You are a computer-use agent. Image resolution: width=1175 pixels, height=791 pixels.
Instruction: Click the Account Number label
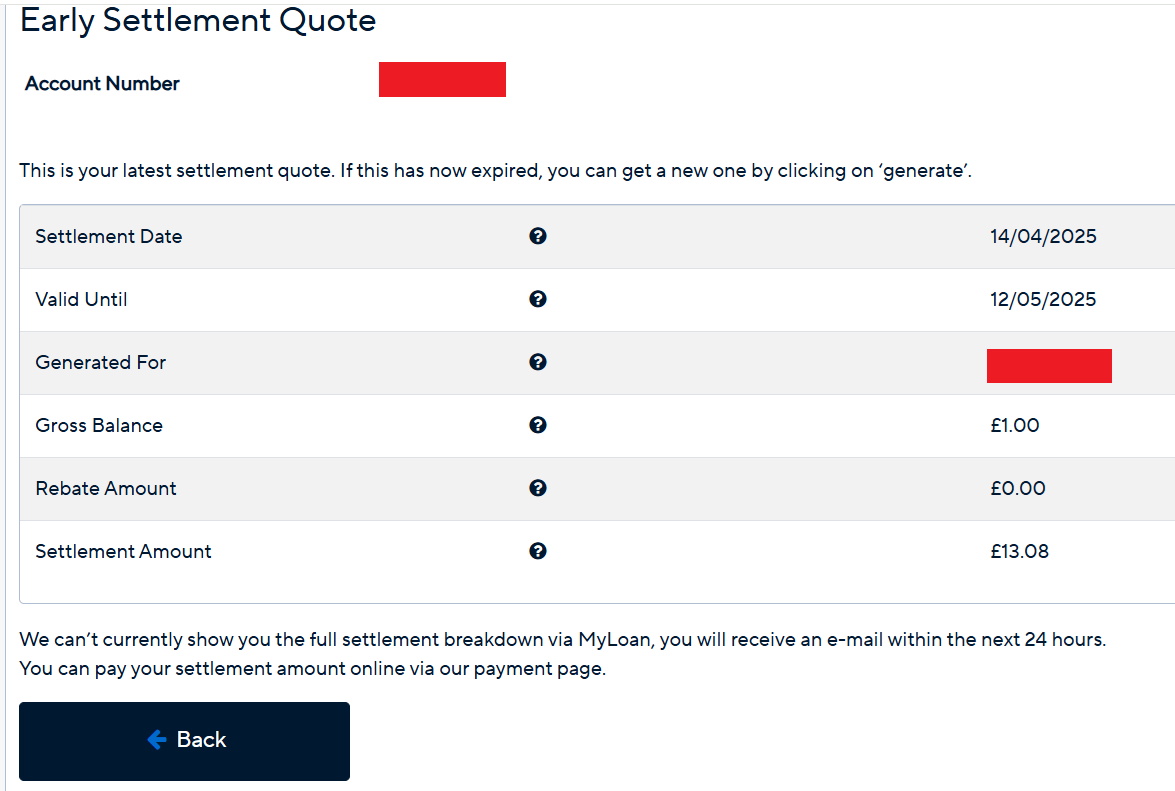102,83
